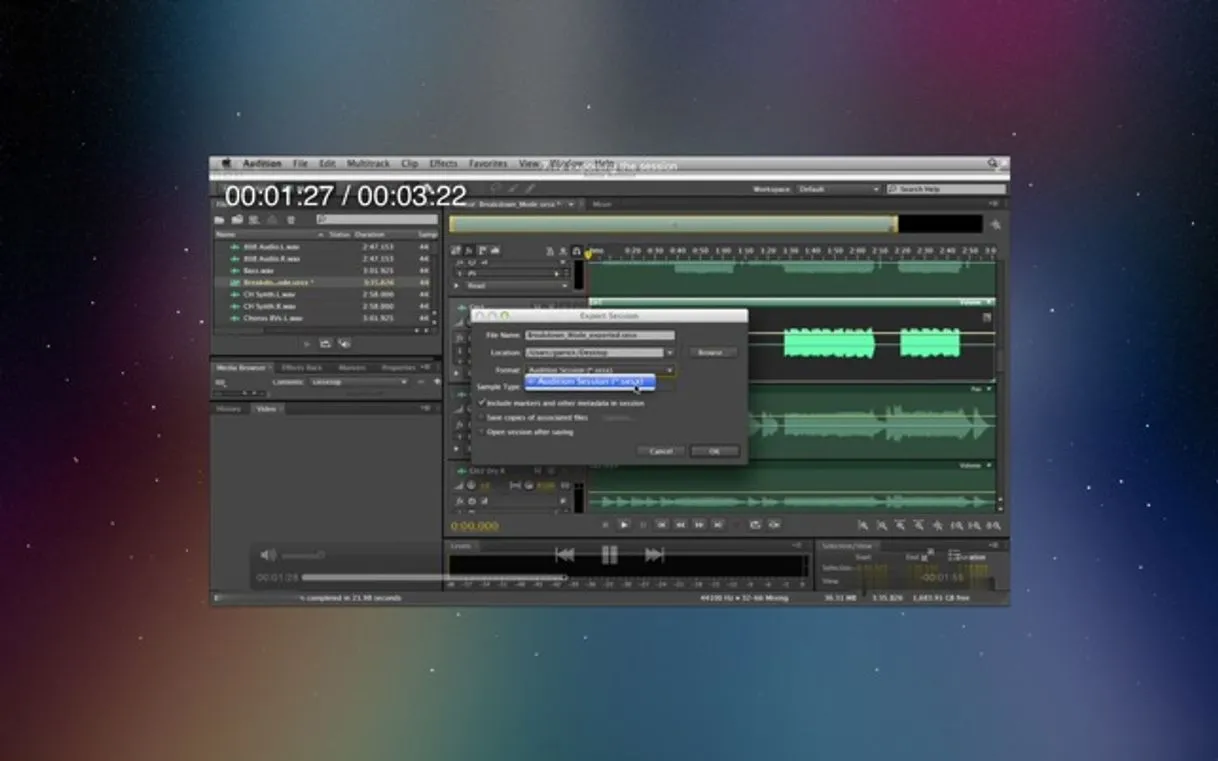Switch to the Video tab
Screen dimensions: 1218x761
[x=266, y=408]
